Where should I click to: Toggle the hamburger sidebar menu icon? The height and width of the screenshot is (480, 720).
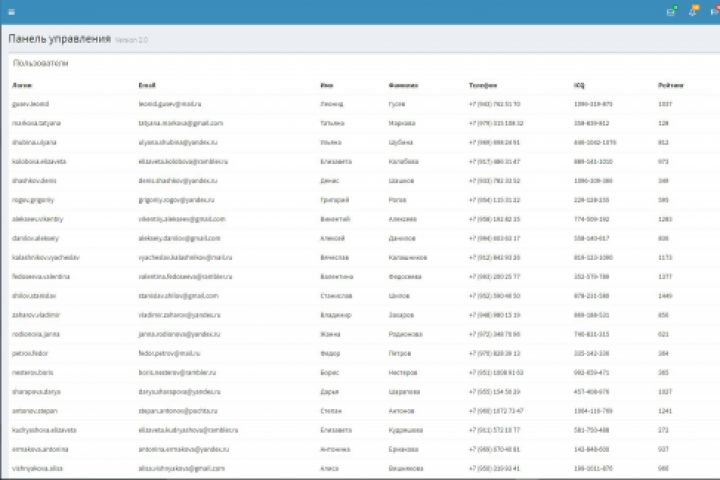click(12, 12)
